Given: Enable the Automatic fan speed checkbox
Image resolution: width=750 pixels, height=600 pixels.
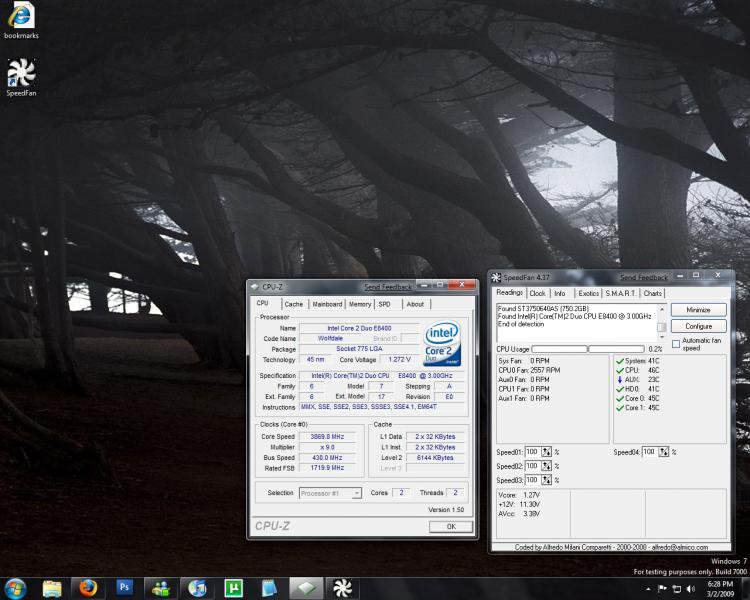Looking at the screenshot, I should [x=676, y=344].
